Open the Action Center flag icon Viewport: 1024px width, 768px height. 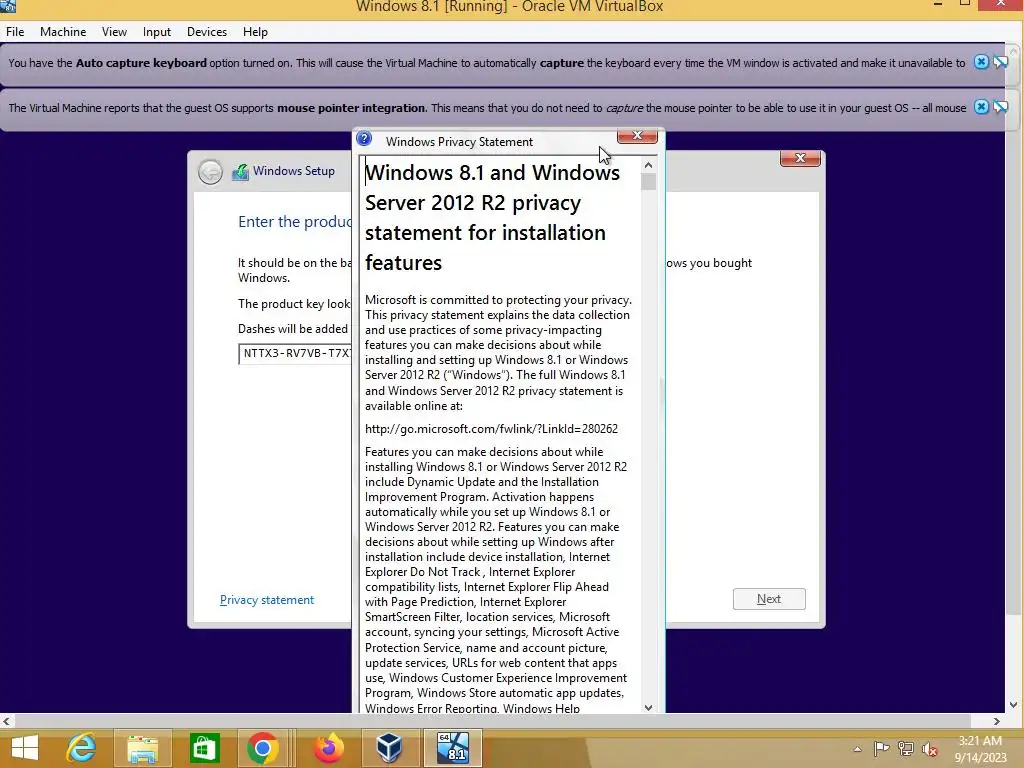tap(882, 748)
